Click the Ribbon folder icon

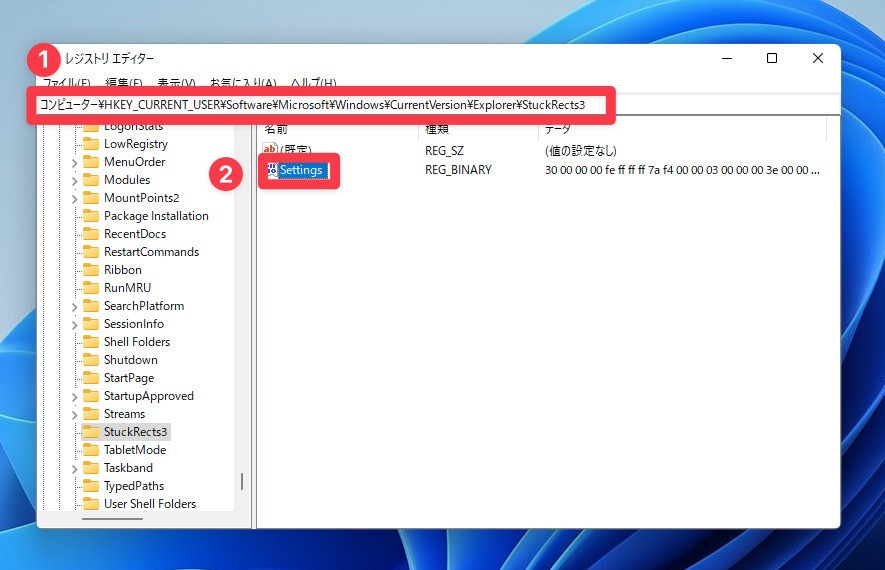tap(91, 270)
